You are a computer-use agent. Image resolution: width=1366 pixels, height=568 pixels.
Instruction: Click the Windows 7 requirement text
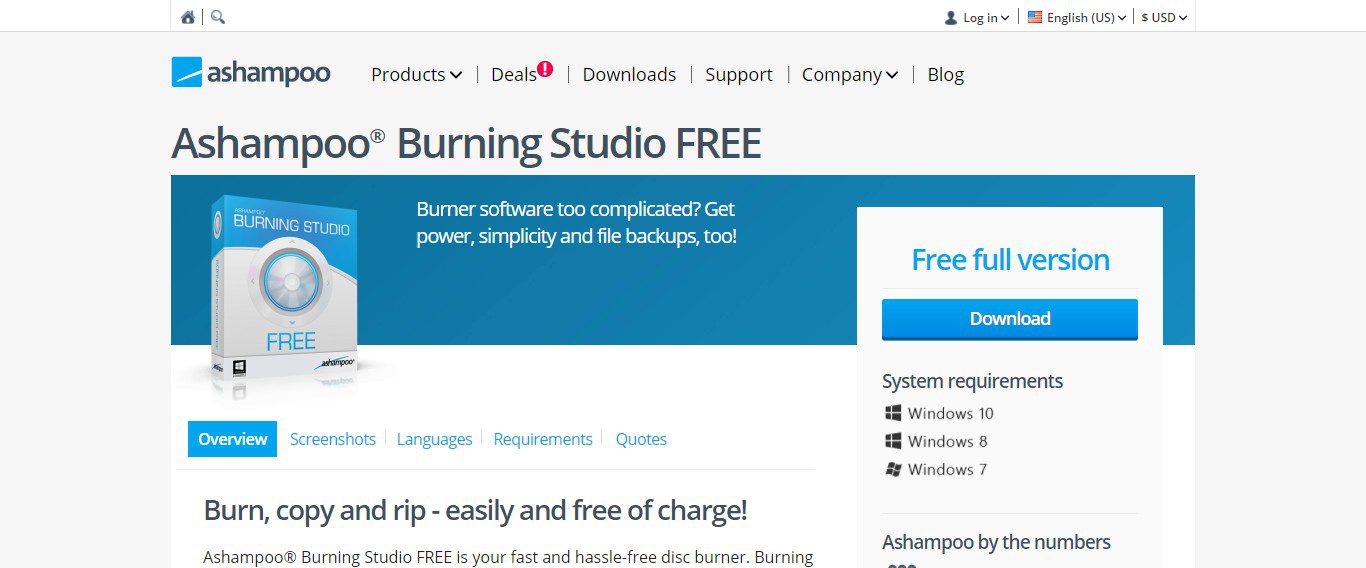(x=948, y=469)
